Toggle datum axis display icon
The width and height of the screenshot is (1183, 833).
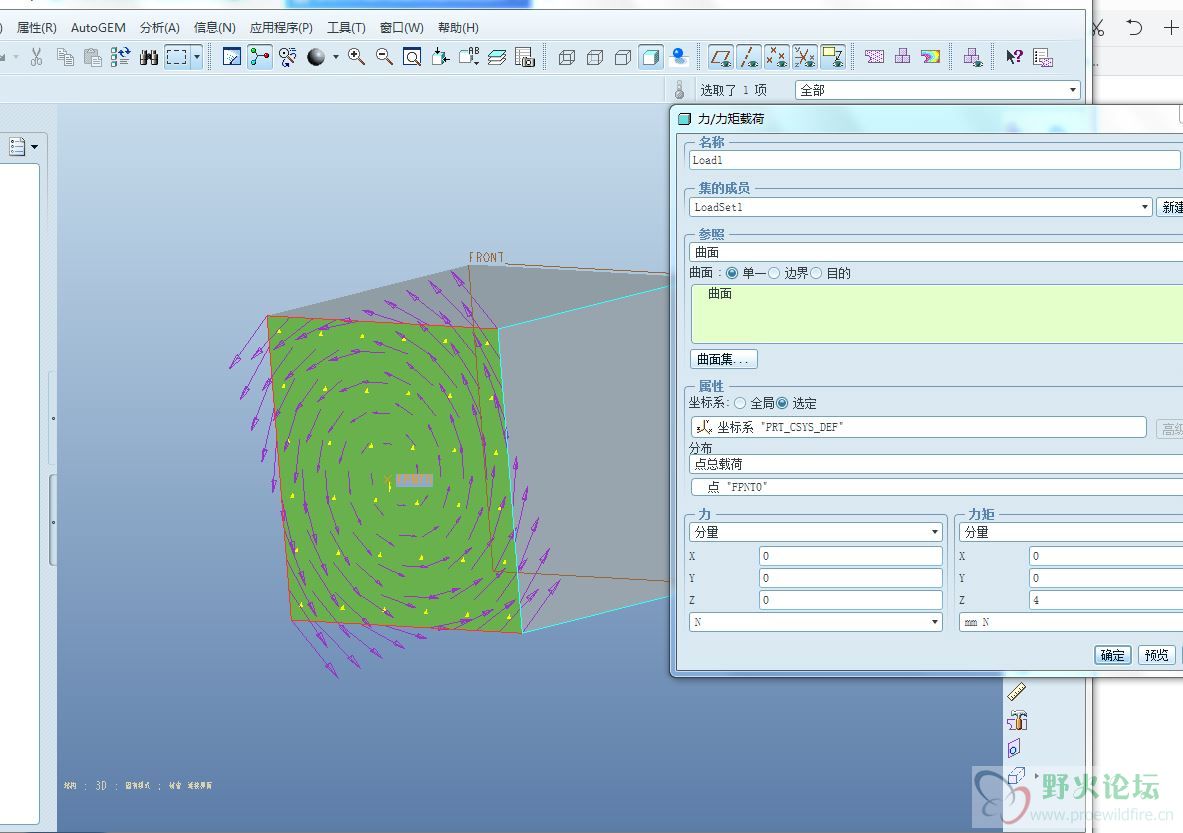(748, 57)
